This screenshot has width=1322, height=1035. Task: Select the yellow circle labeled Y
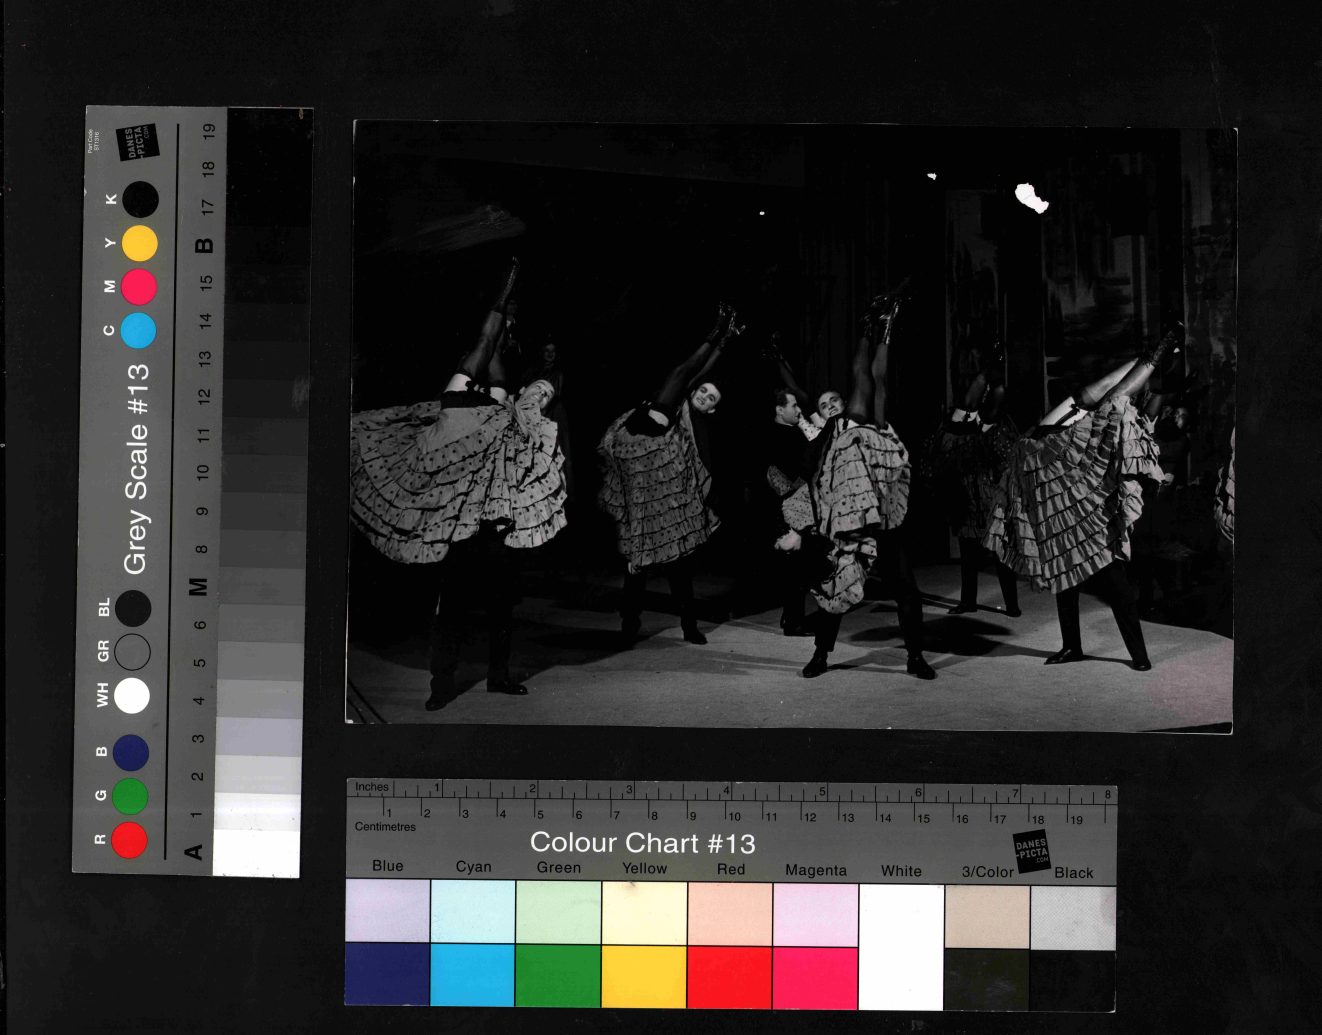pos(139,243)
